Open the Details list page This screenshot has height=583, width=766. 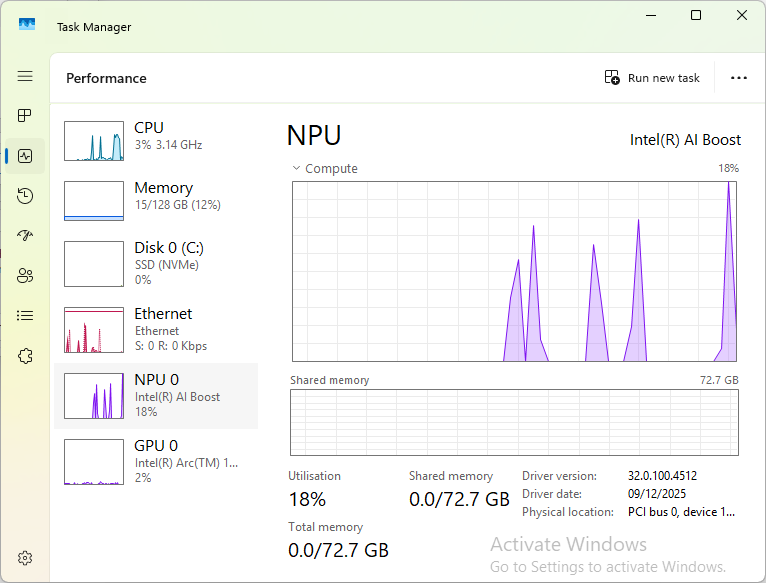pos(25,316)
